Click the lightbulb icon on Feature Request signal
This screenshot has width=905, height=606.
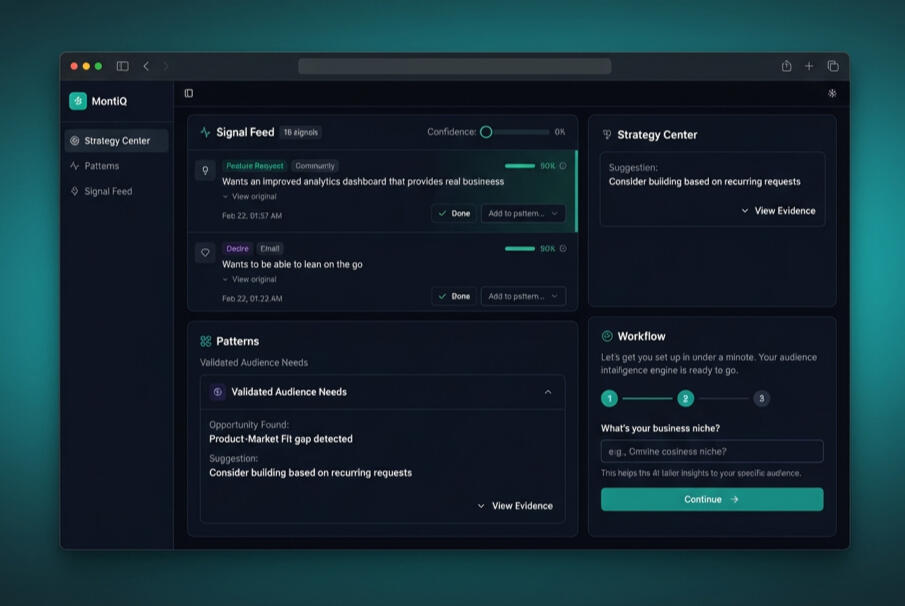(x=206, y=171)
